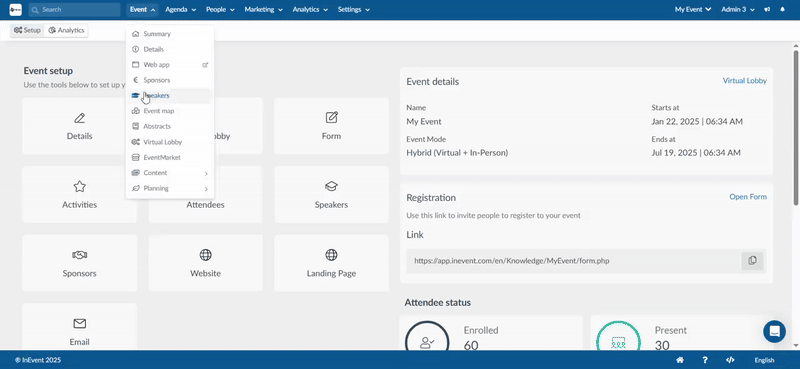The image size is (800, 369).
Task: Select Speakers in the Event menu
Action: point(170,96)
